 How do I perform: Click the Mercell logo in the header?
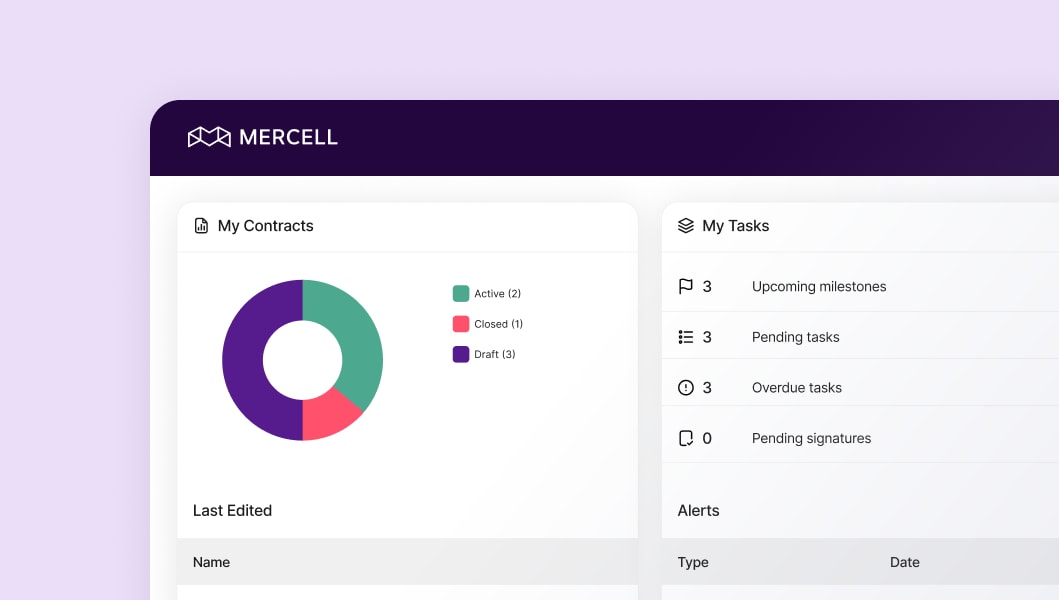click(x=263, y=137)
